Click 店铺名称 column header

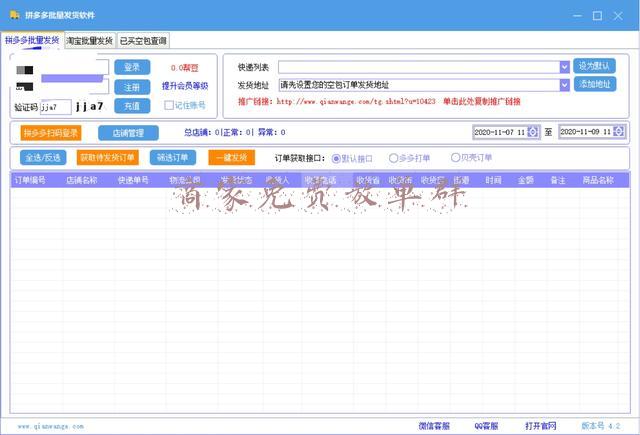click(x=82, y=180)
